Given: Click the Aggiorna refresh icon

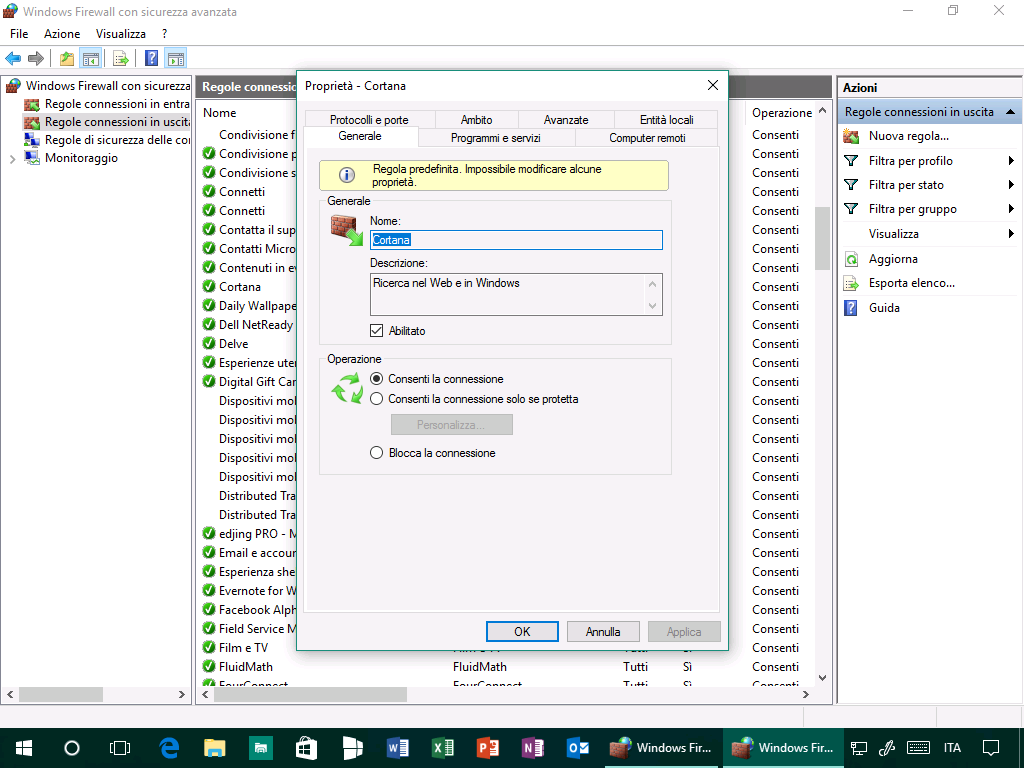Looking at the screenshot, I should tap(851, 259).
